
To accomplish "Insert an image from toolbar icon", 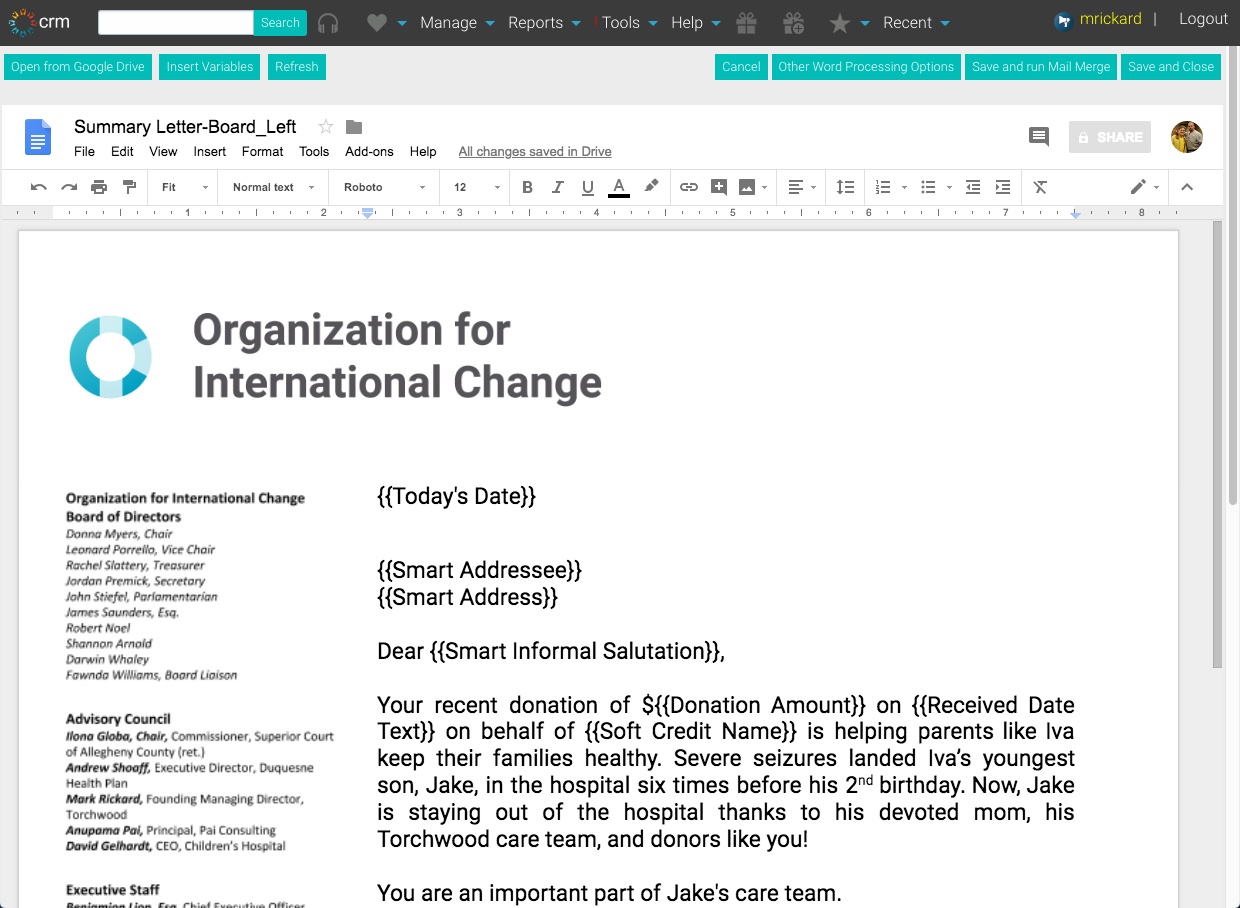I will tap(747, 187).
